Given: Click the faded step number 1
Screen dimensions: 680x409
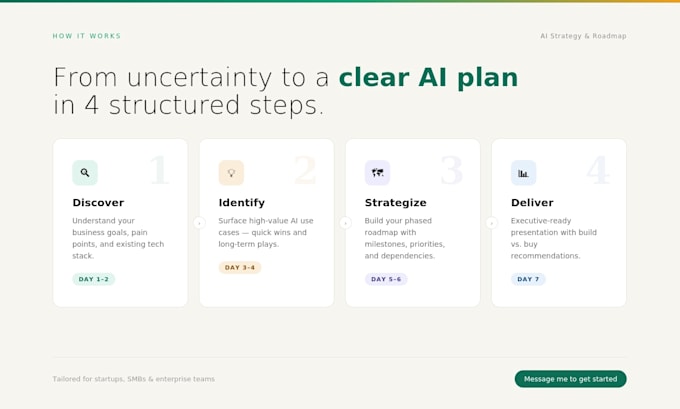Looking at the screenshot, I should point(159,170).
